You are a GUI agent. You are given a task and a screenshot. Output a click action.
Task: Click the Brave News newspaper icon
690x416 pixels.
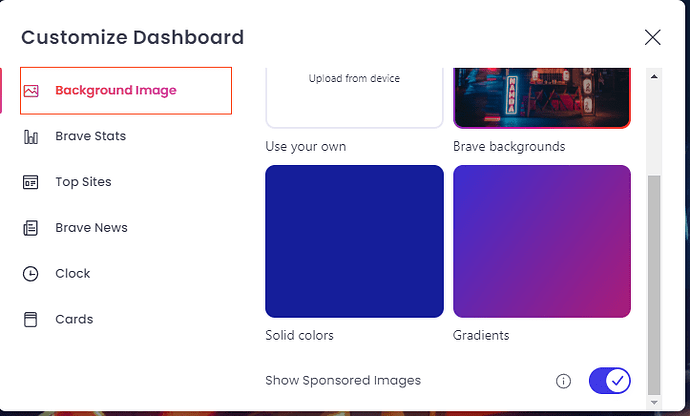pyautogui.click(x=31, y=228)
